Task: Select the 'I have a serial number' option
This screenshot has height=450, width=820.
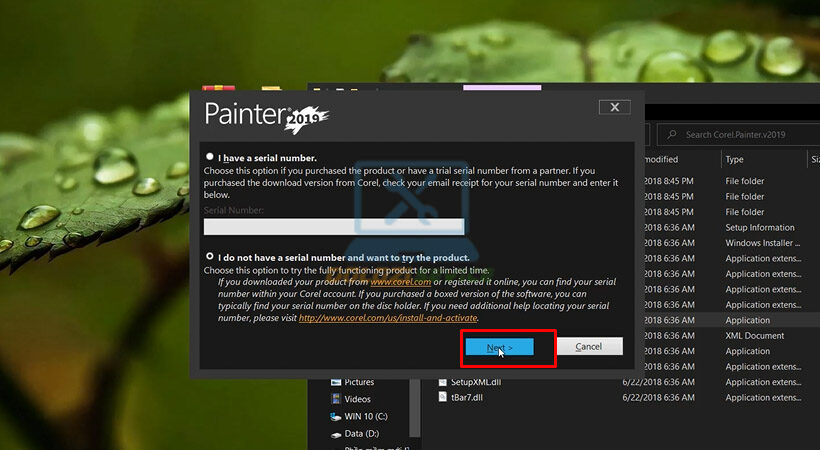Action: pyautogui.click(x=210, y=157)
